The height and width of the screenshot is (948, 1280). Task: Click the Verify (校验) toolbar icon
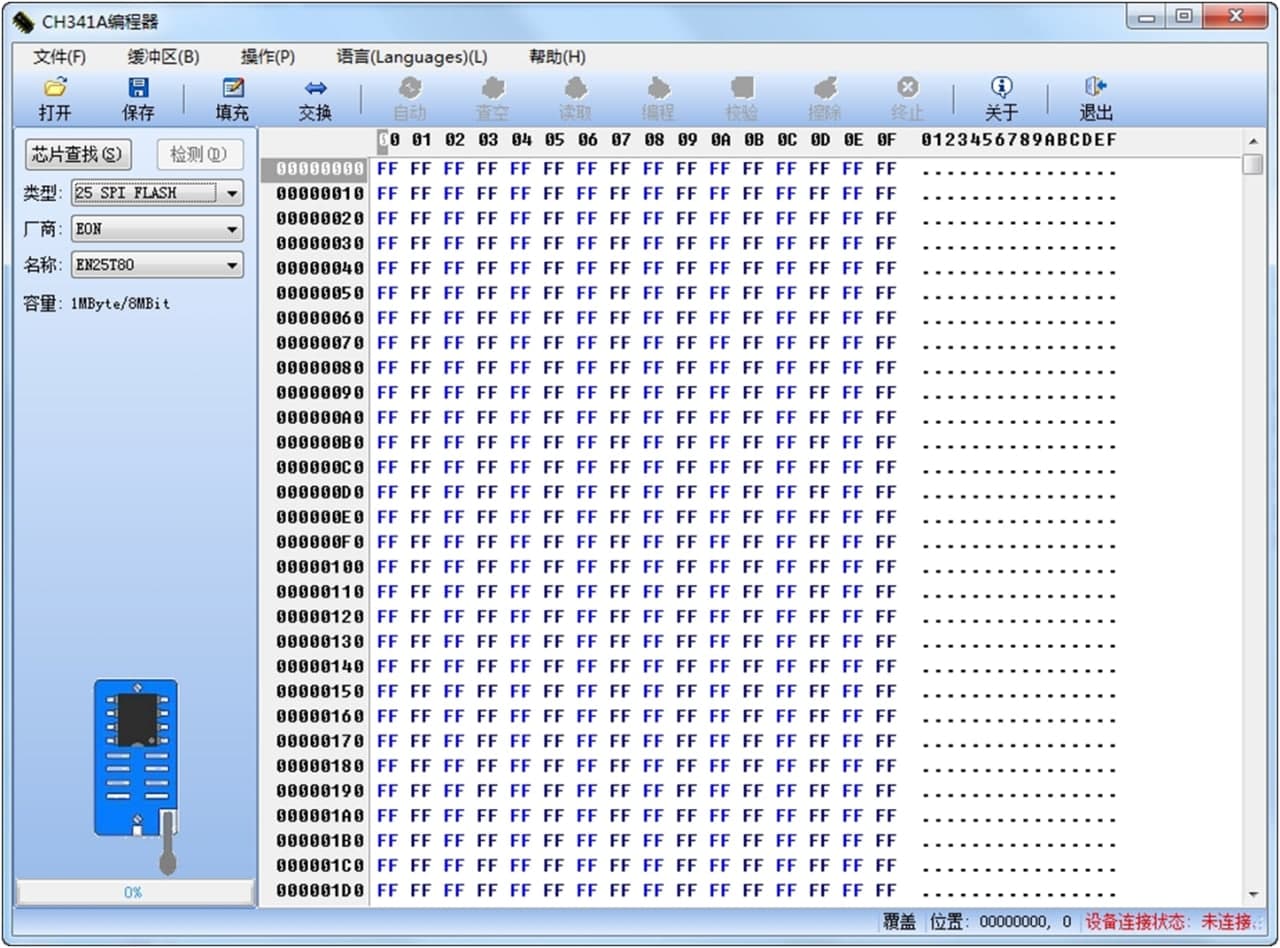click(x=741, y=87)
